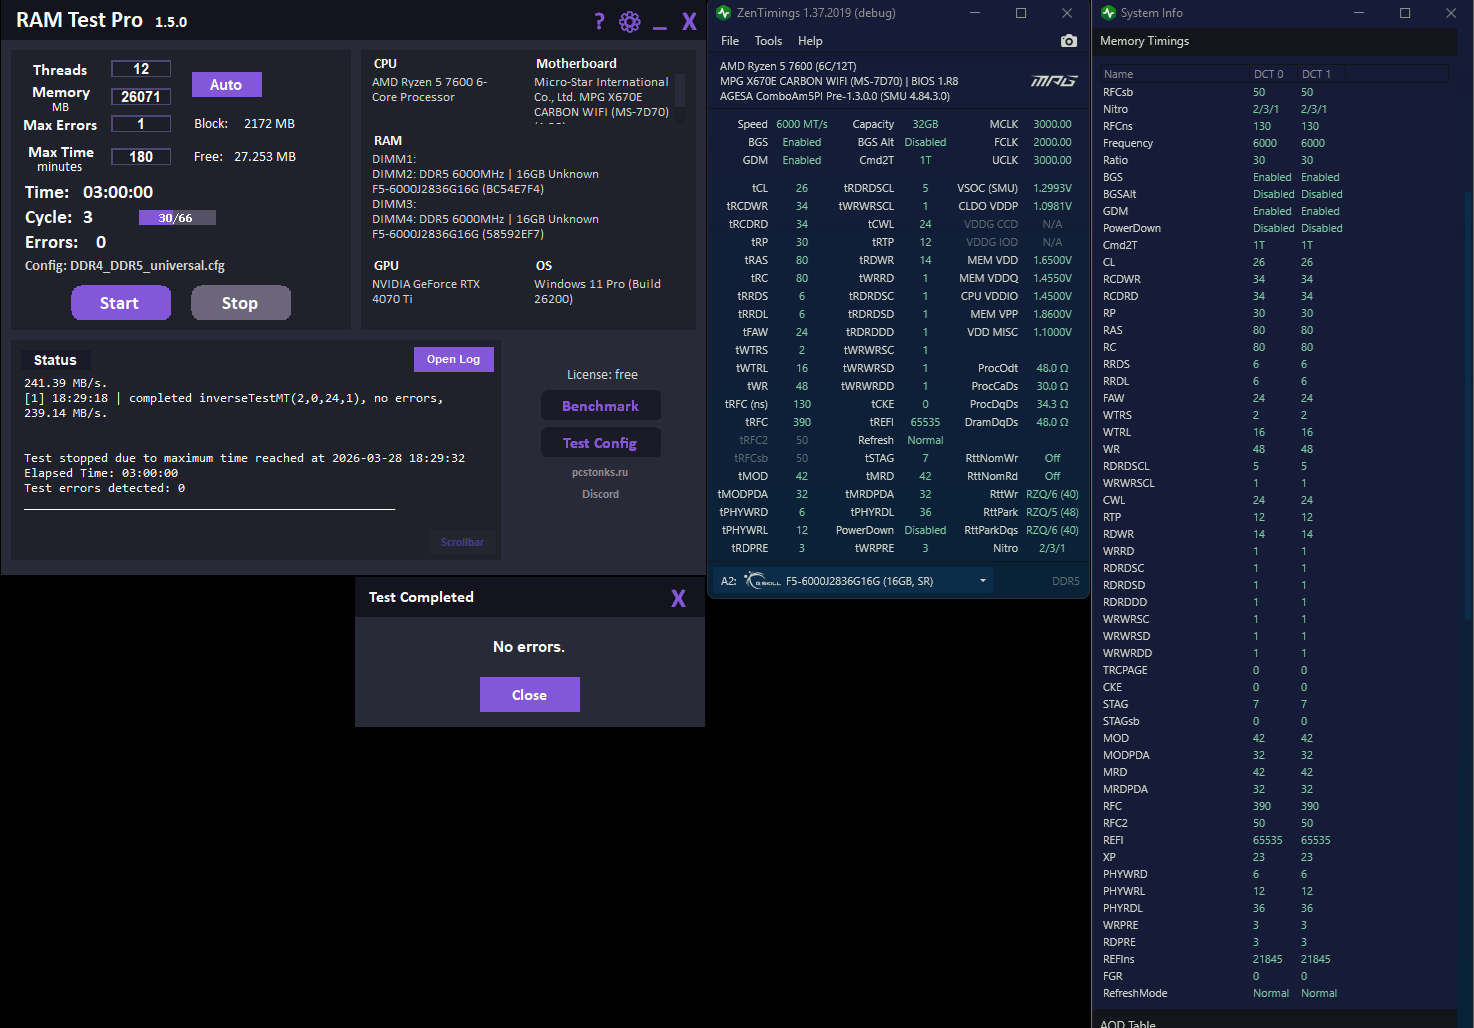The height and width of the screenshot is (1028, 1474).
Task: Click the AOD Table section heading
Action: pyautogui.click(x=1128, y=1023)
